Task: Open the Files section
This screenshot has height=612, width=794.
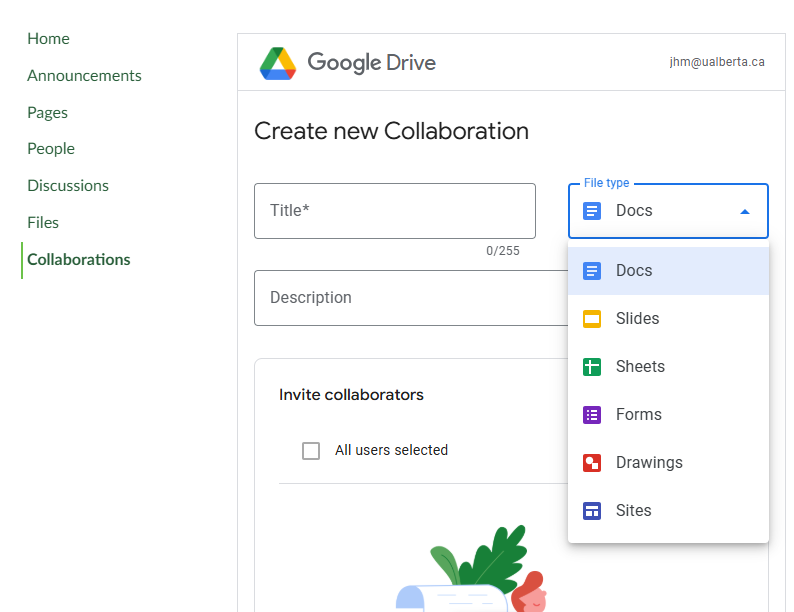Action: pos(43,223)
